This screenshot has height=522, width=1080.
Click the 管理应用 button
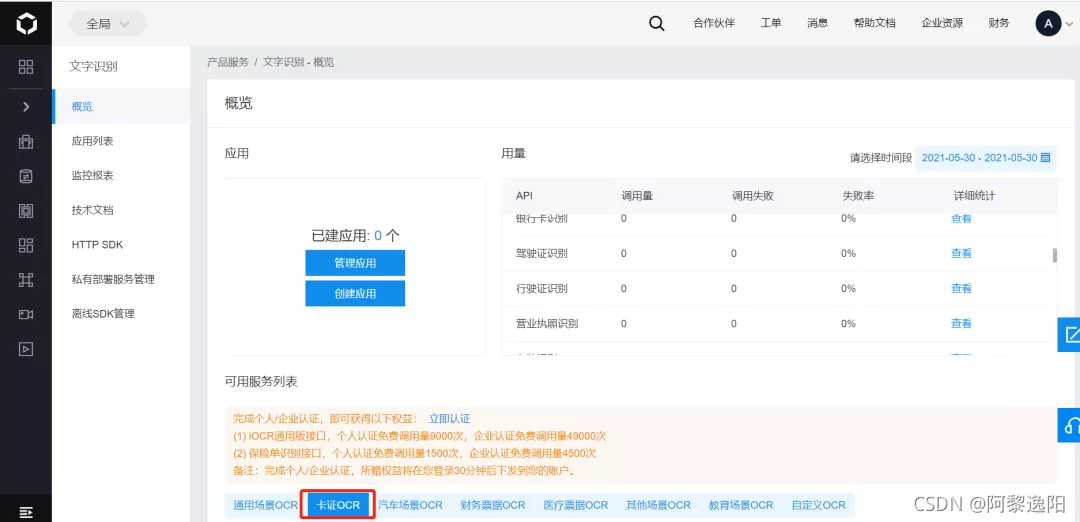point(355,263)
